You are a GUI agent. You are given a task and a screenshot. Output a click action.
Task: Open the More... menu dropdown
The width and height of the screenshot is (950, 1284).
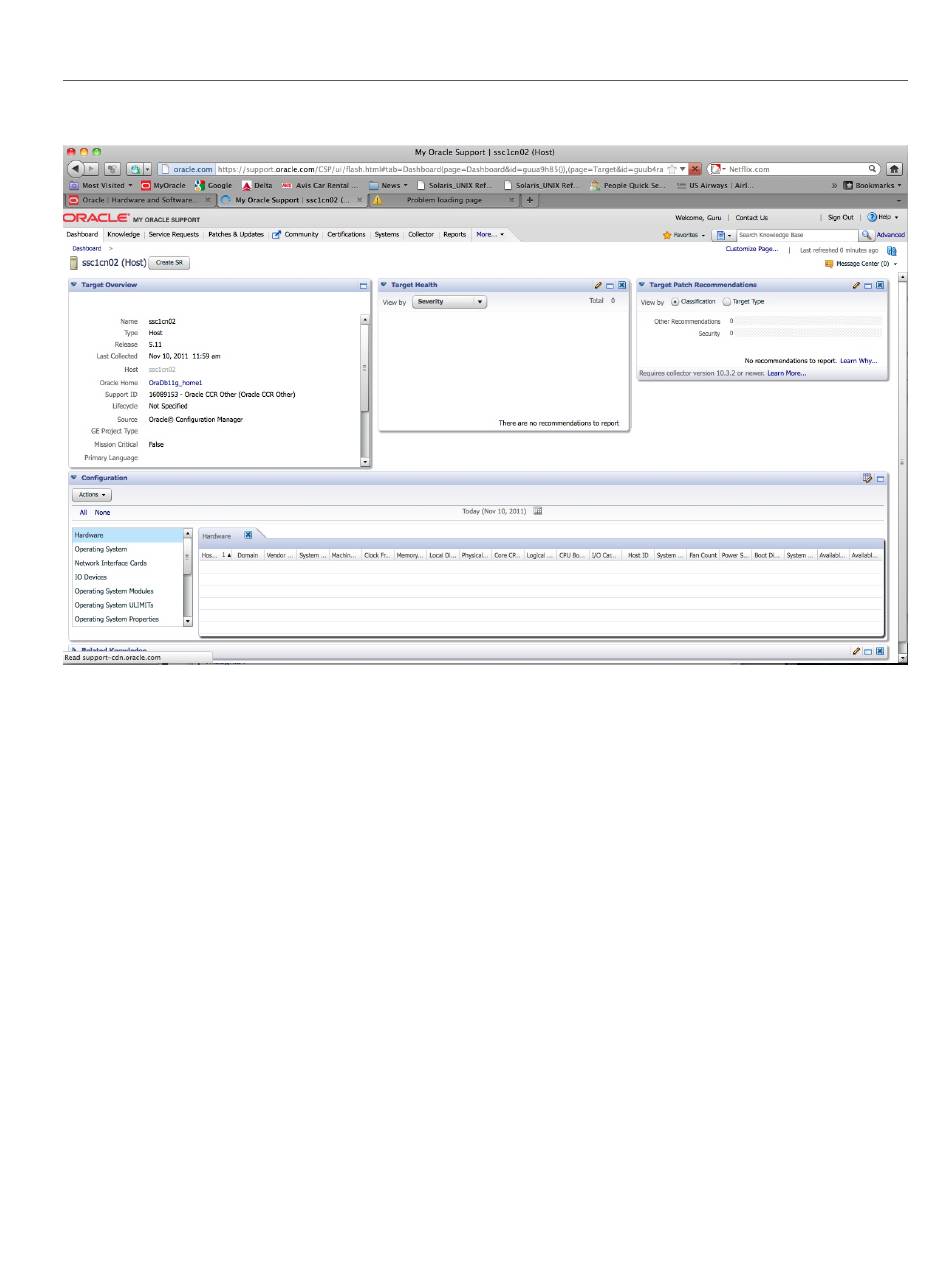[490, 234]
